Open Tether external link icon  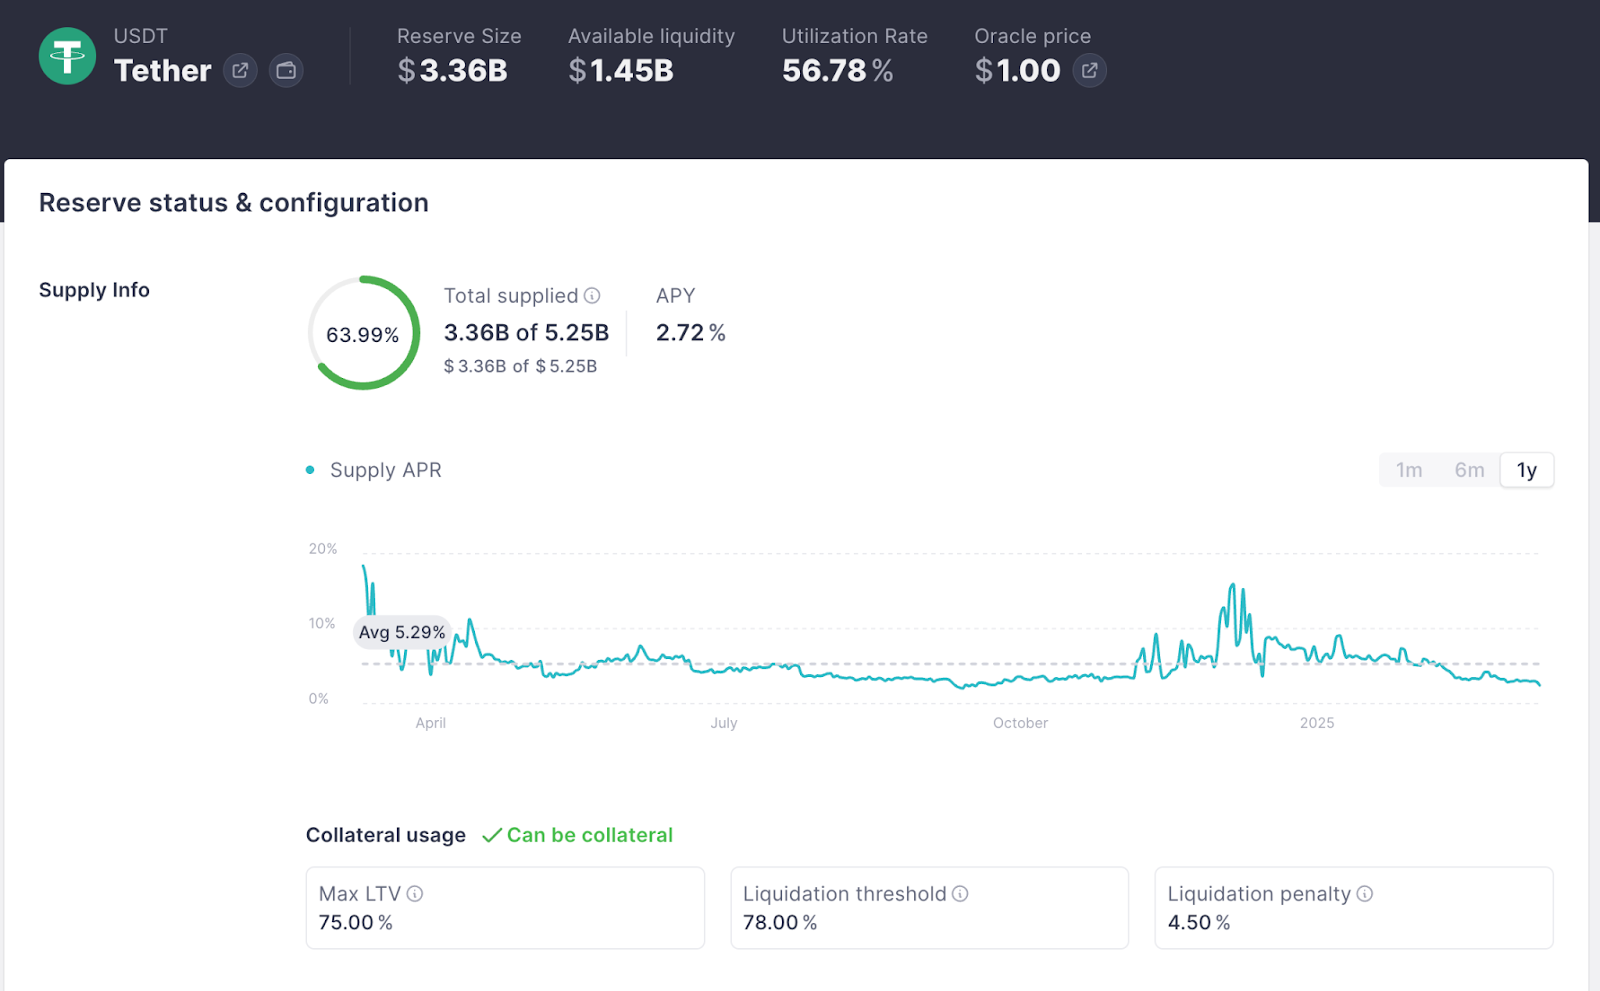point(240,71)
